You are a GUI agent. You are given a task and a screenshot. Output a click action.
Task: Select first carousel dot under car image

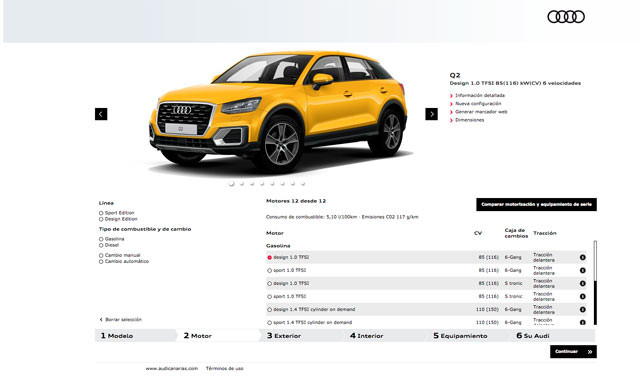[231, 184]
